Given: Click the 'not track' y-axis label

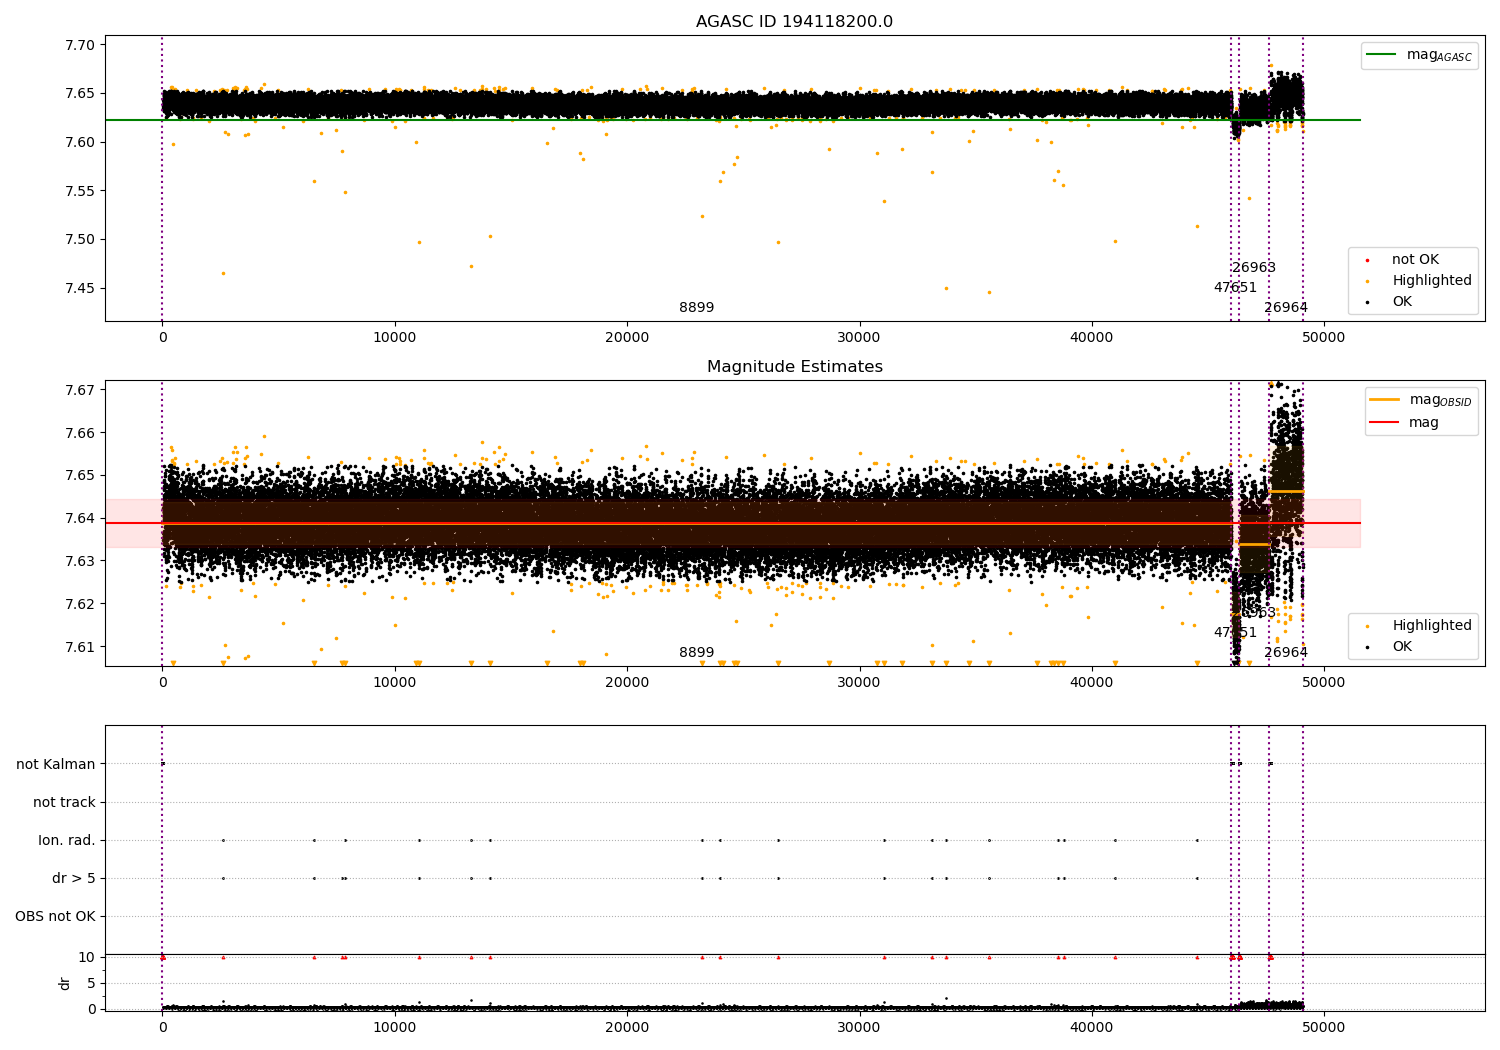Looking at the screenshot, I should pyautogui.click(x=64, y=803).
